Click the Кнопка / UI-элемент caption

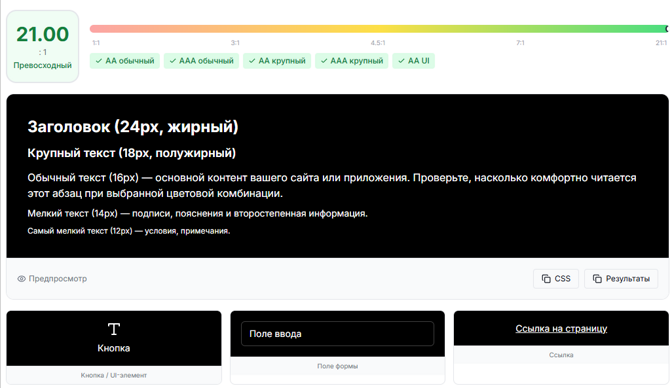pyautogui.click(x=114, y=375)
